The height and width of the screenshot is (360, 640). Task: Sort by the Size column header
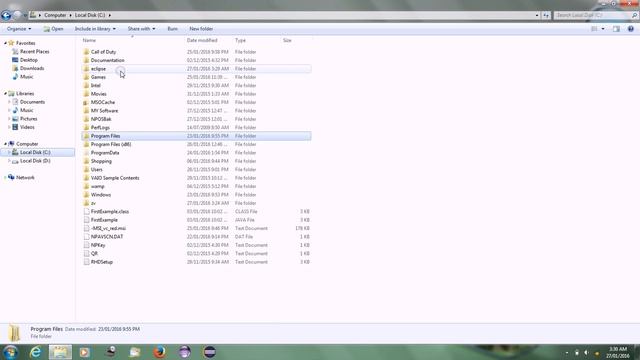point(287,40)
